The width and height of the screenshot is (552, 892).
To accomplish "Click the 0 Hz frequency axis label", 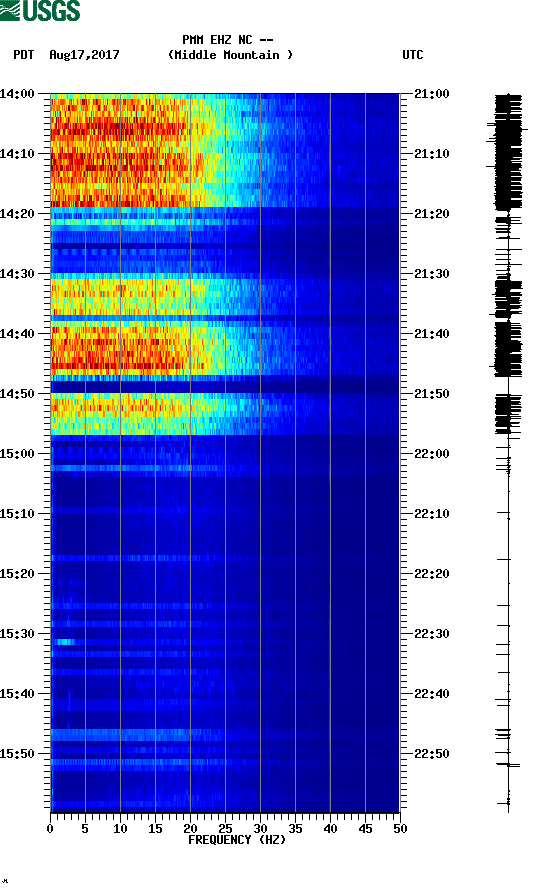I will pos(50,829).
